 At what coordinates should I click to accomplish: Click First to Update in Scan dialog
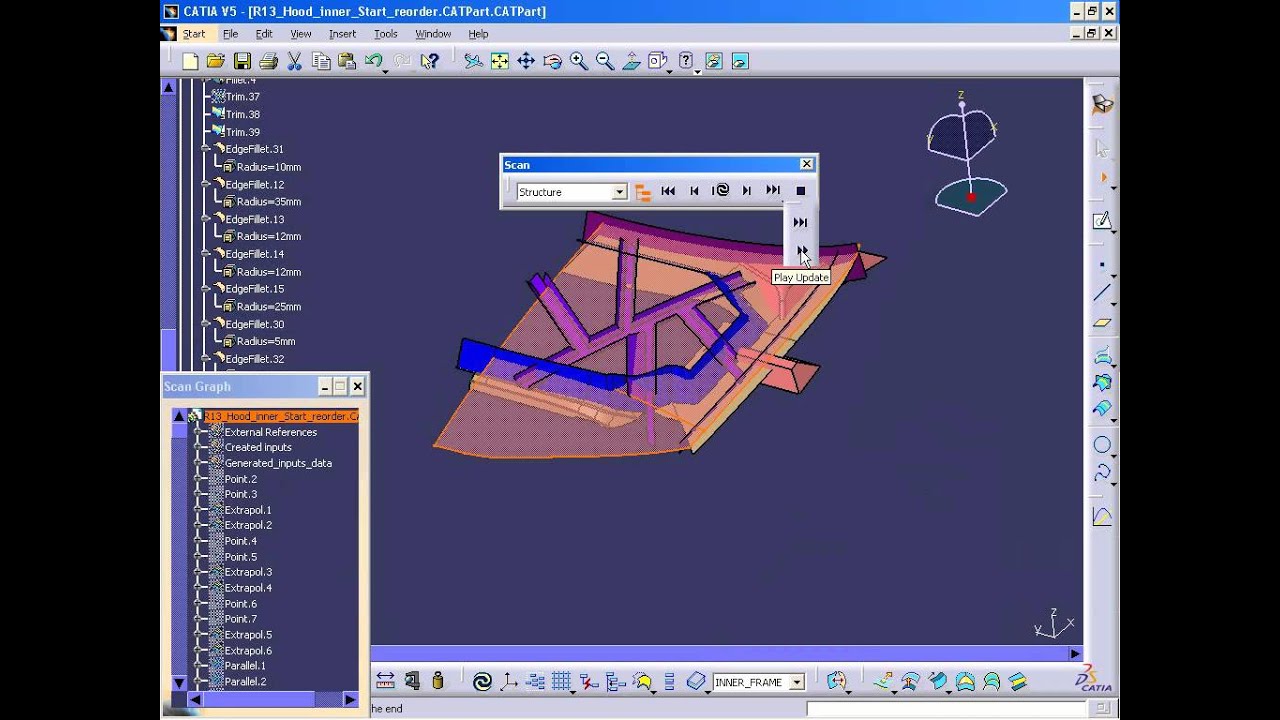668,191
